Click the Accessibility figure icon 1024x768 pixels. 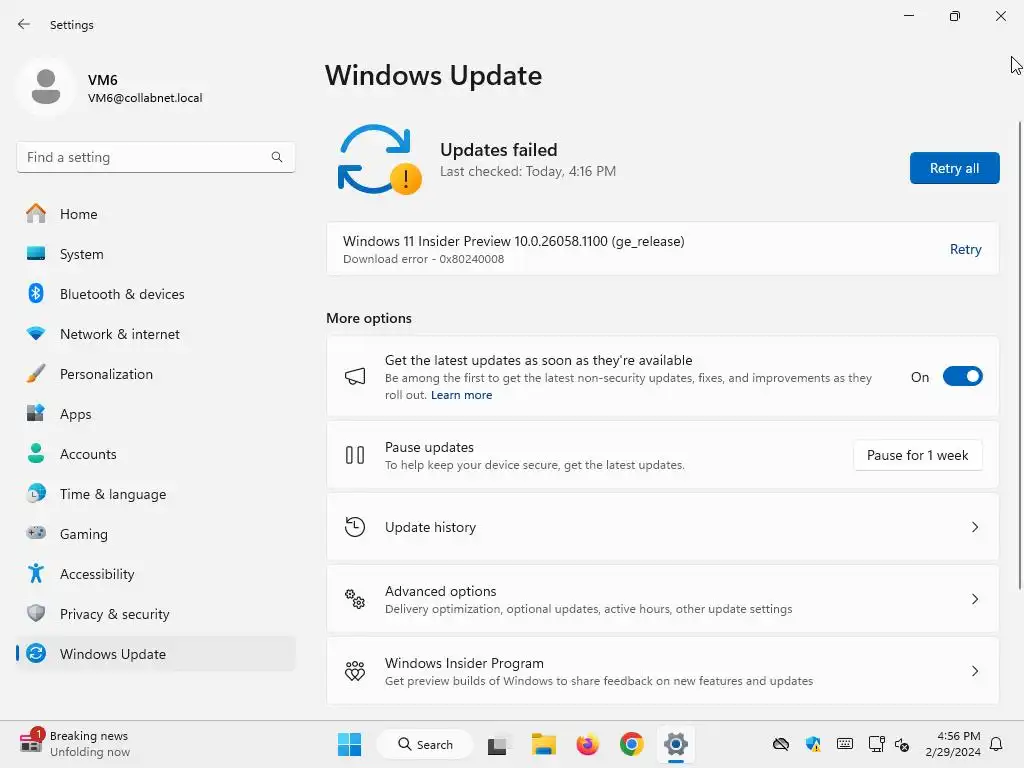tap(36, 573)
